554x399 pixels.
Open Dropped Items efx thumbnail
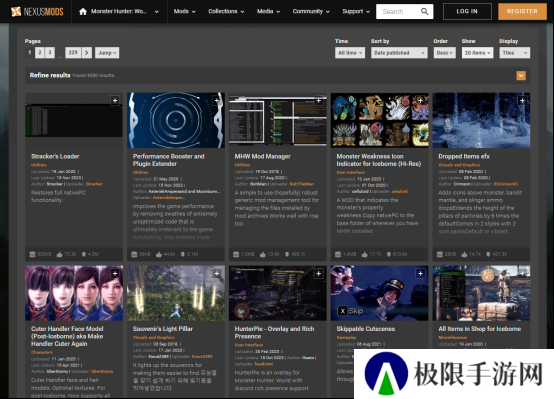coord(481,120)
